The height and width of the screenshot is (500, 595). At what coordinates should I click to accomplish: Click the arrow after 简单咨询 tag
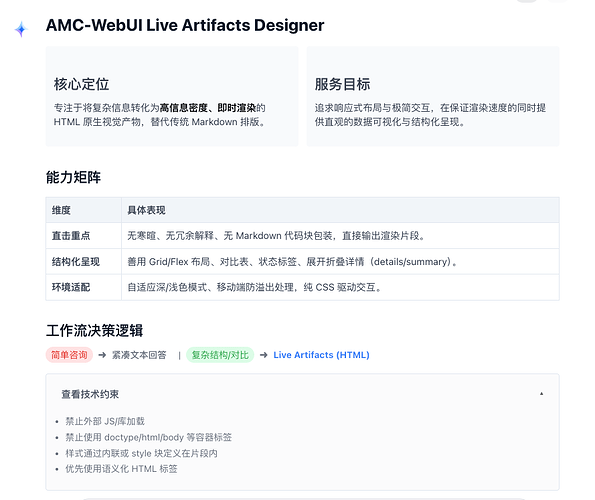[102, 355]
